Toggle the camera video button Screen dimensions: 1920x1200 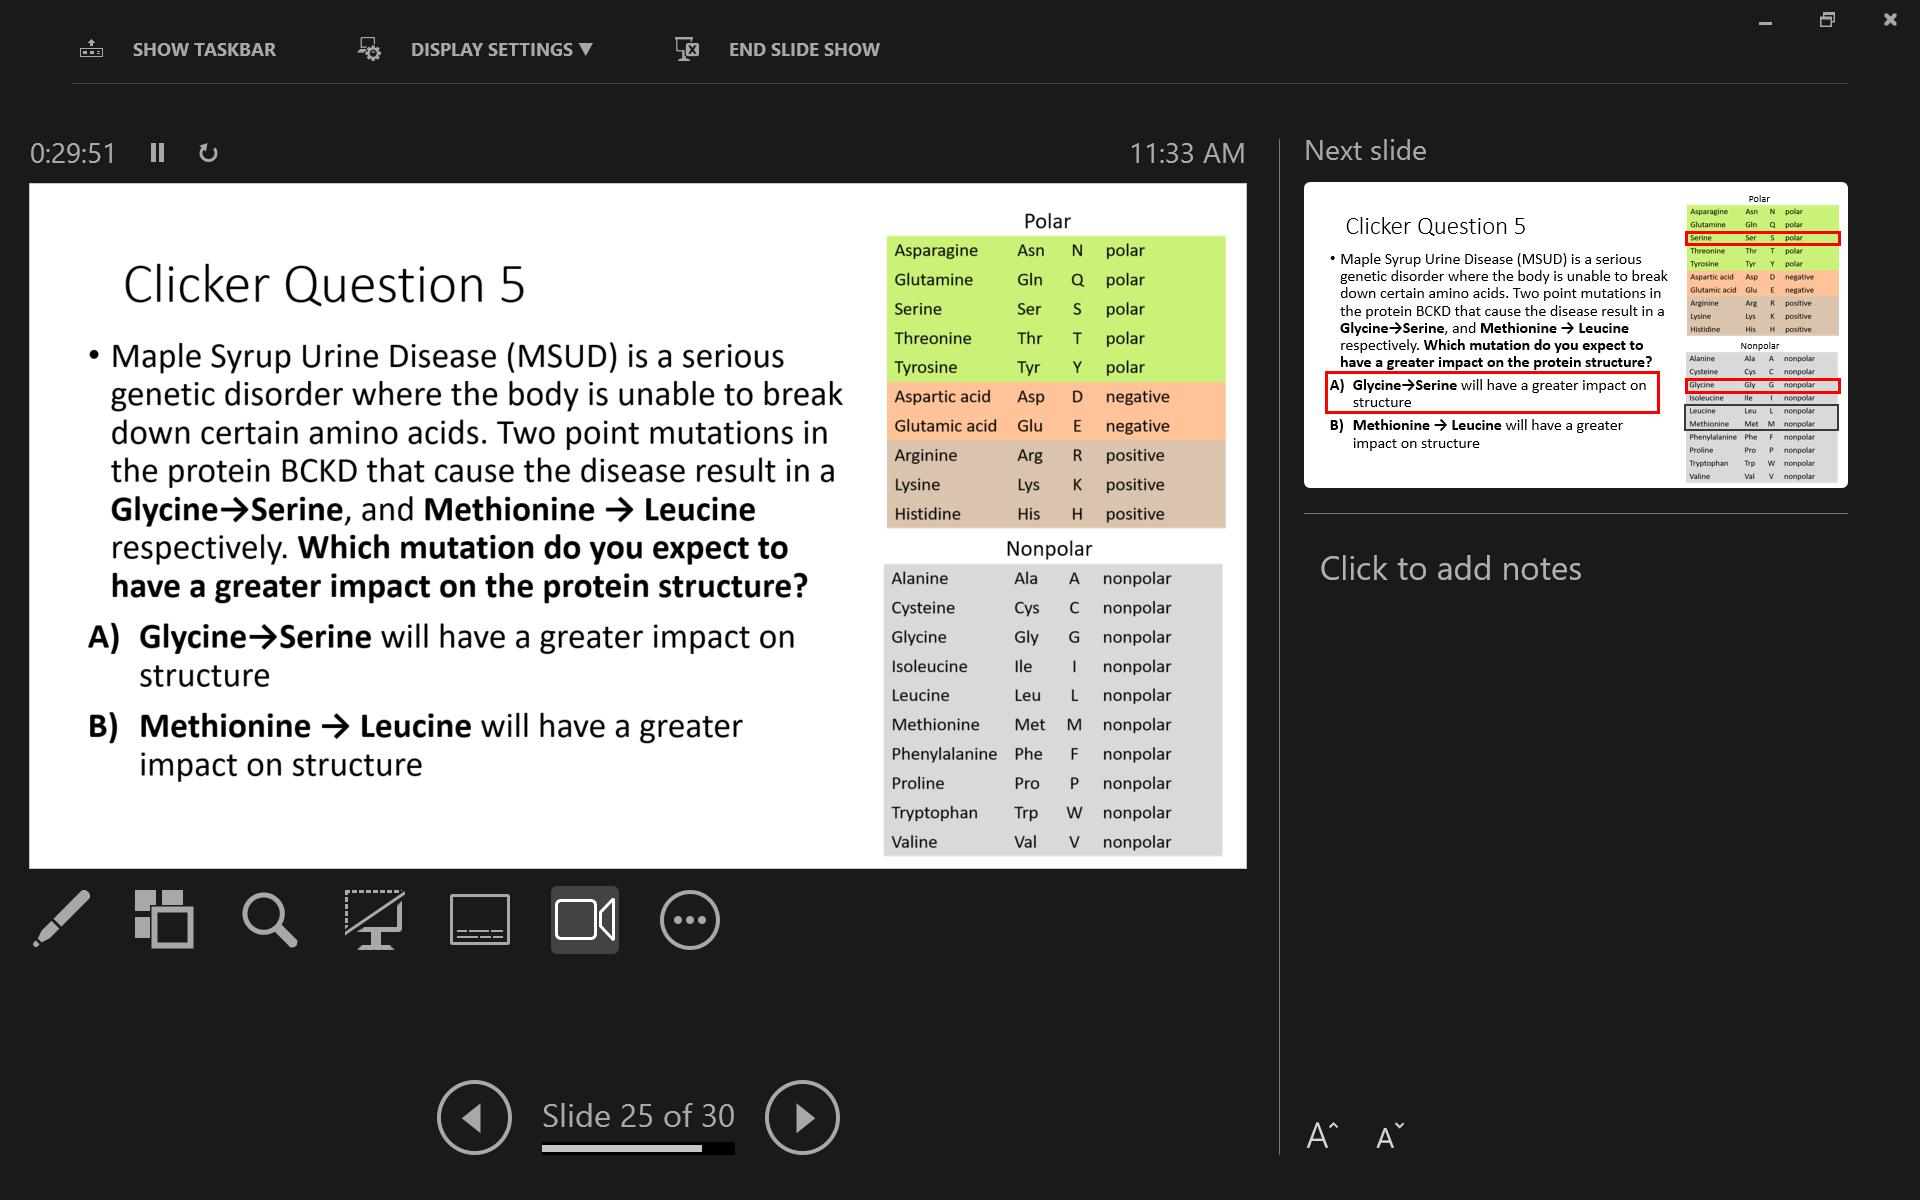pos(585,919)
